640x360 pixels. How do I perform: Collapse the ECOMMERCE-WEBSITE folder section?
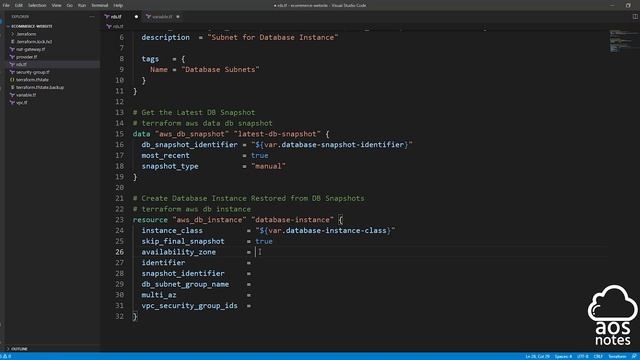click(32, 26)
